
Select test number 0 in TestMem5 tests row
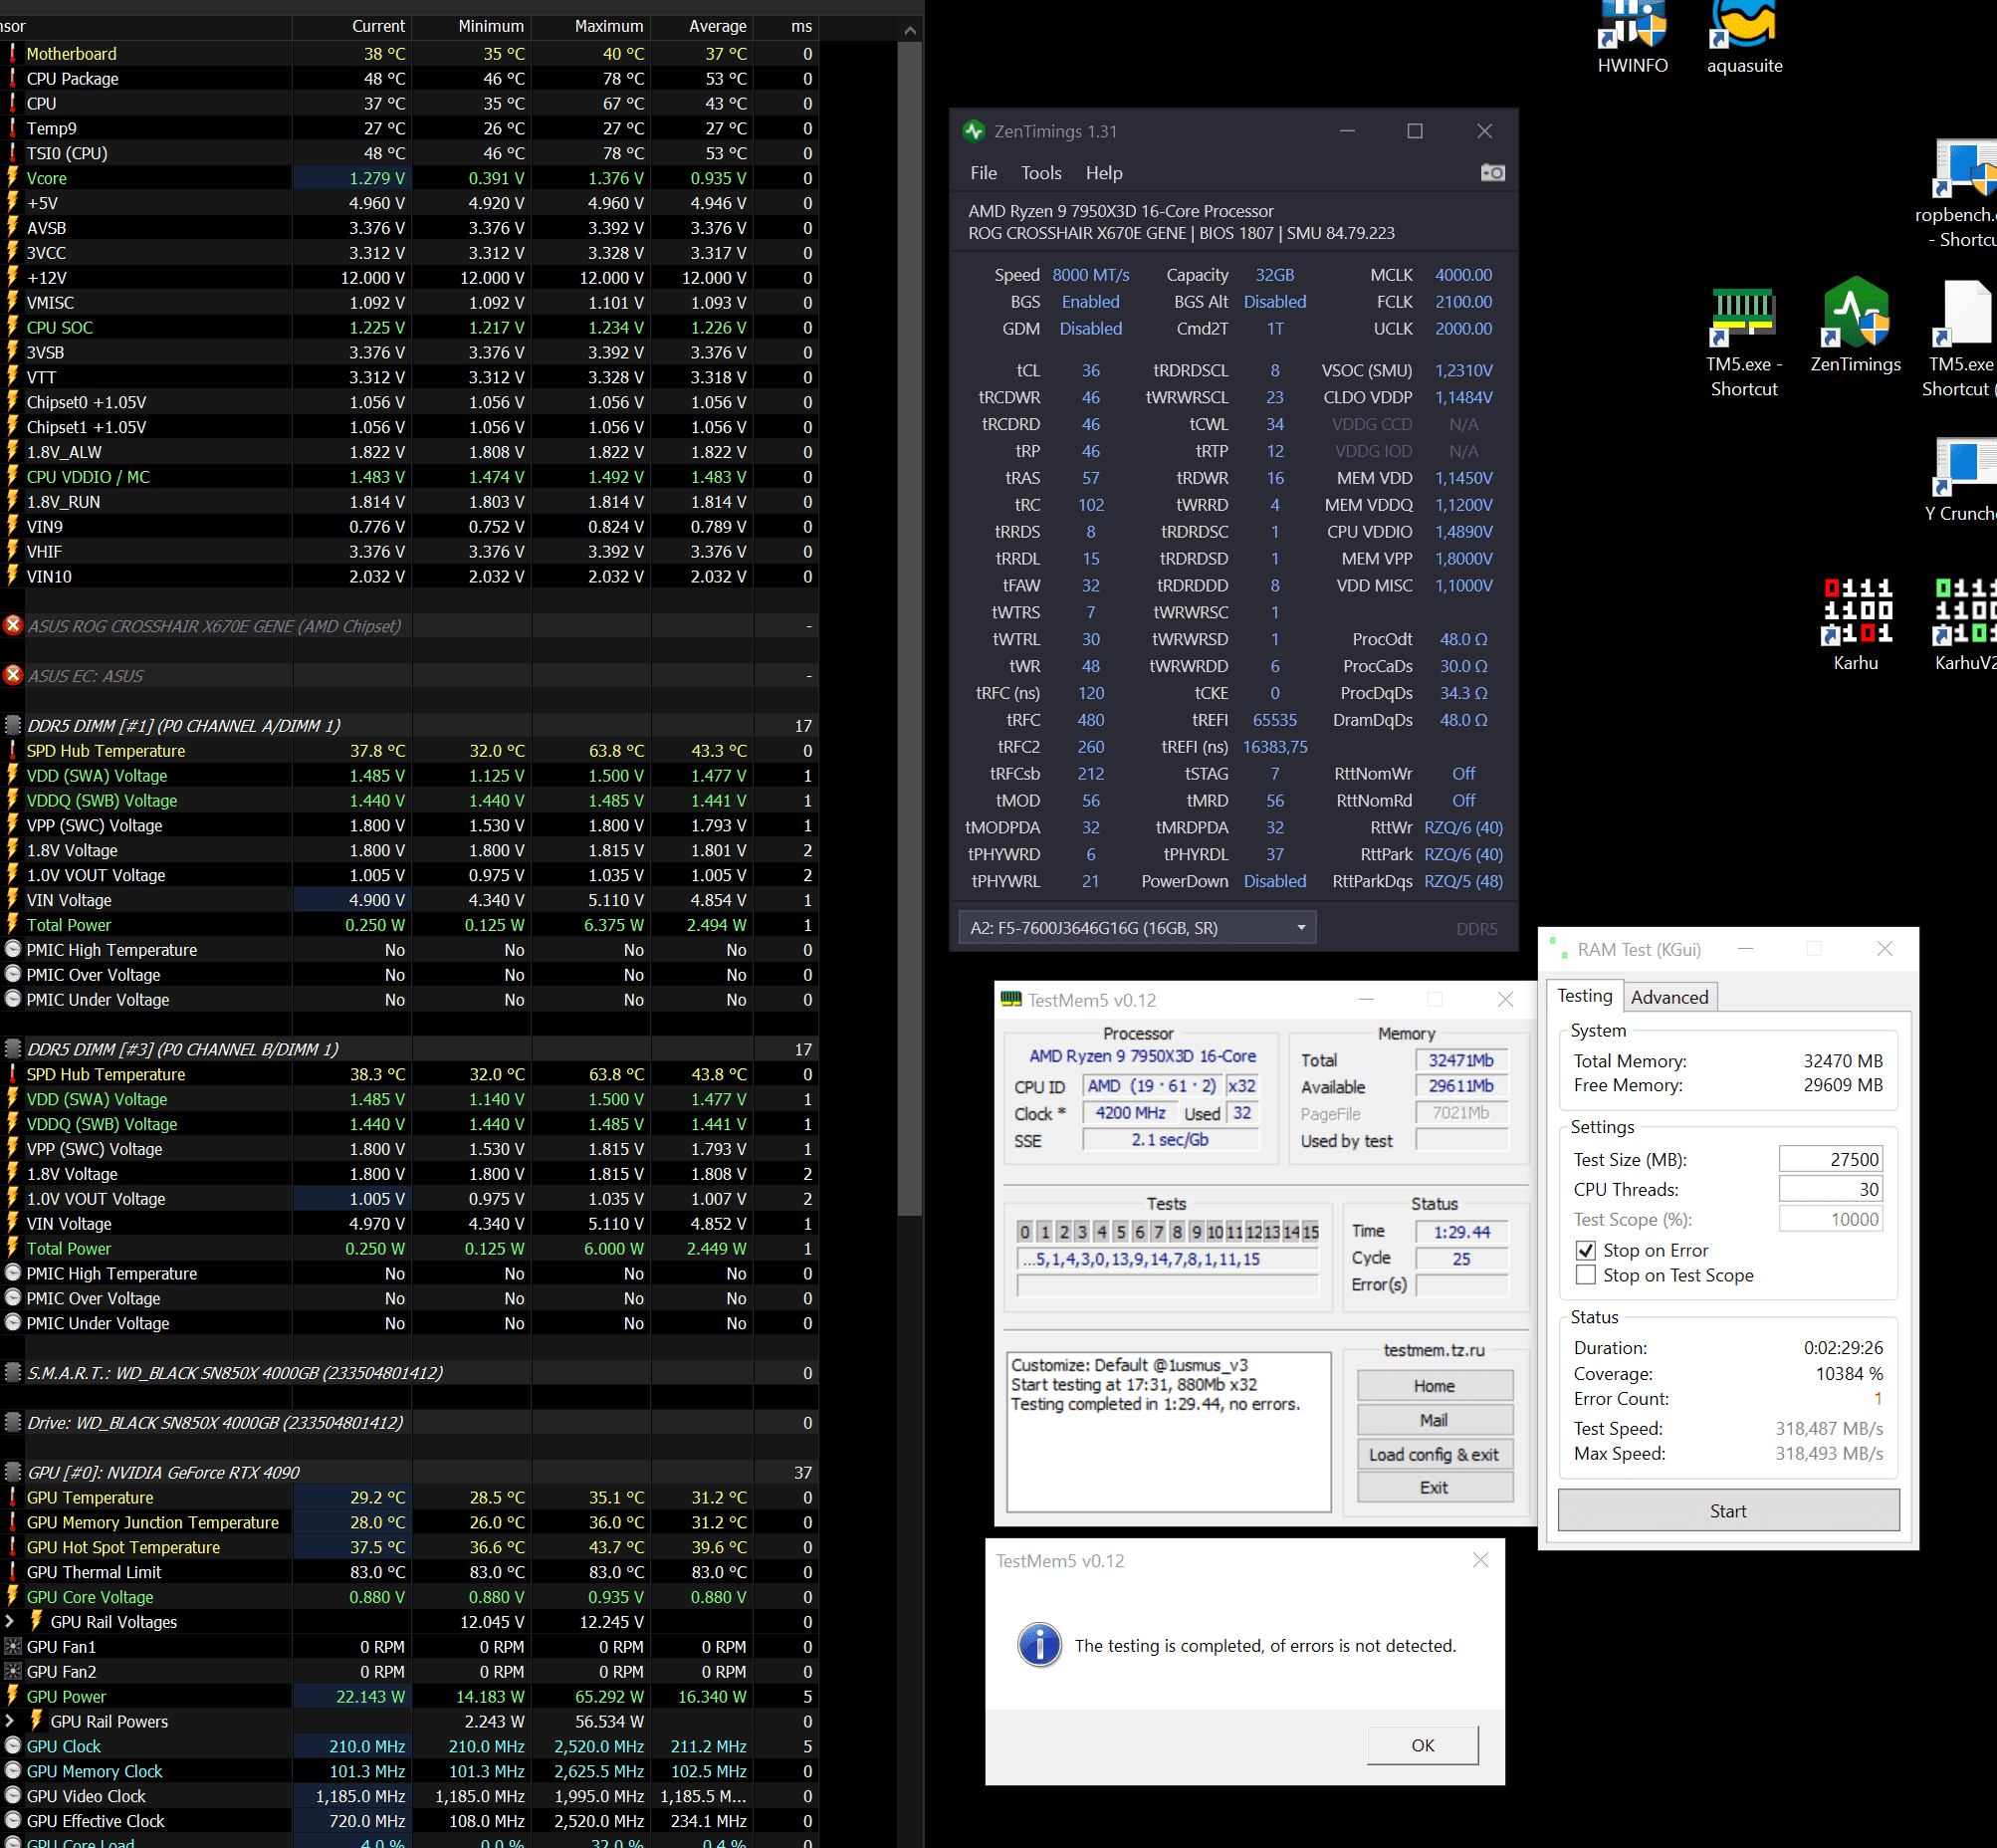click(1024, 1231)
